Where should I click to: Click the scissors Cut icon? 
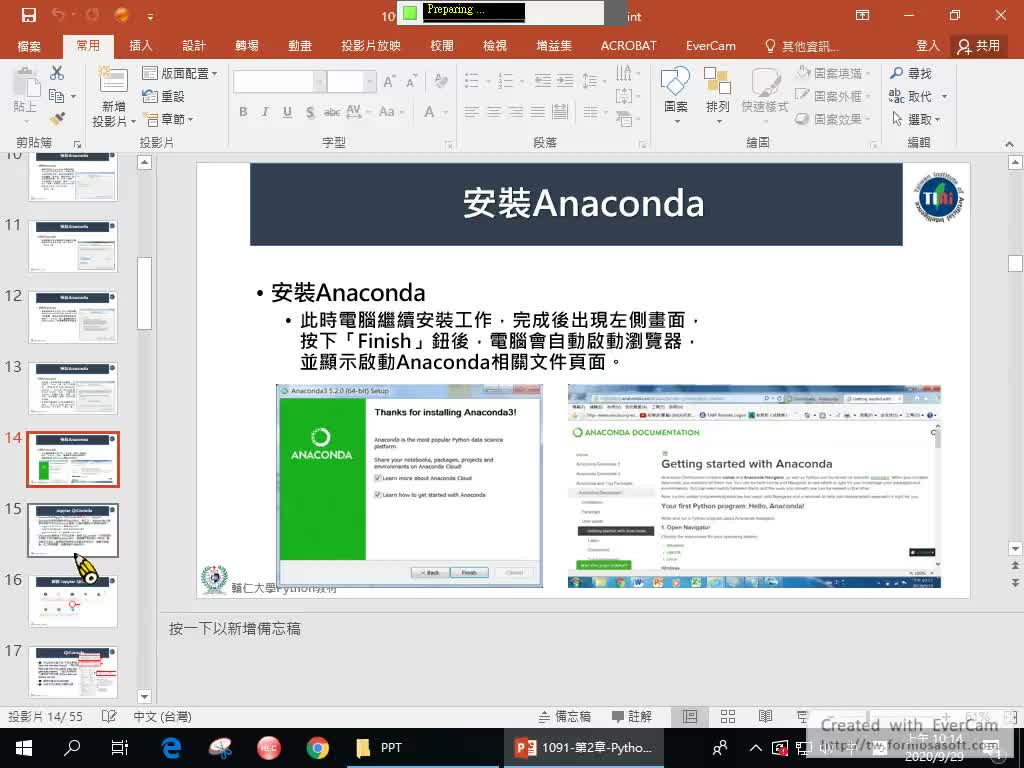pos(57,73)
